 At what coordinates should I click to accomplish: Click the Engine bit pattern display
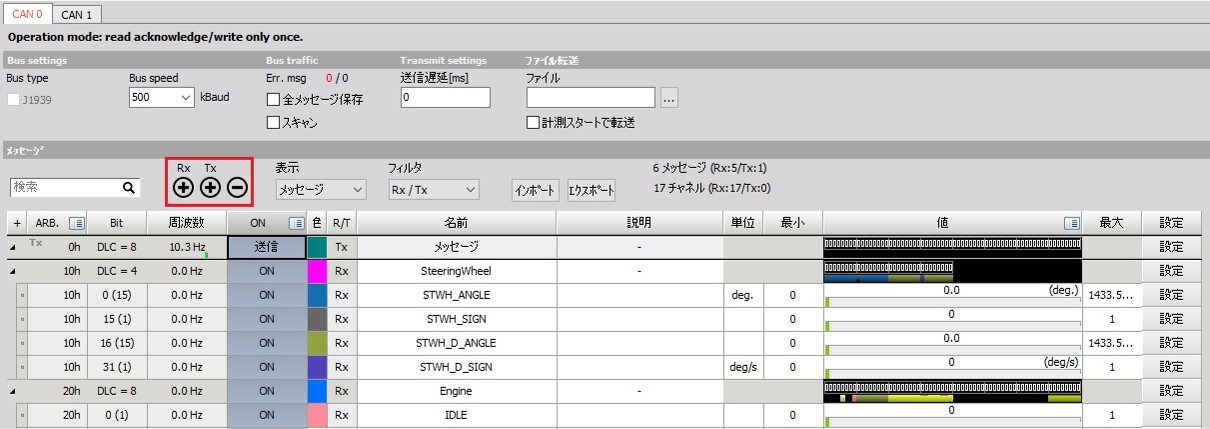pyautogui.click(x=953, y=391)
